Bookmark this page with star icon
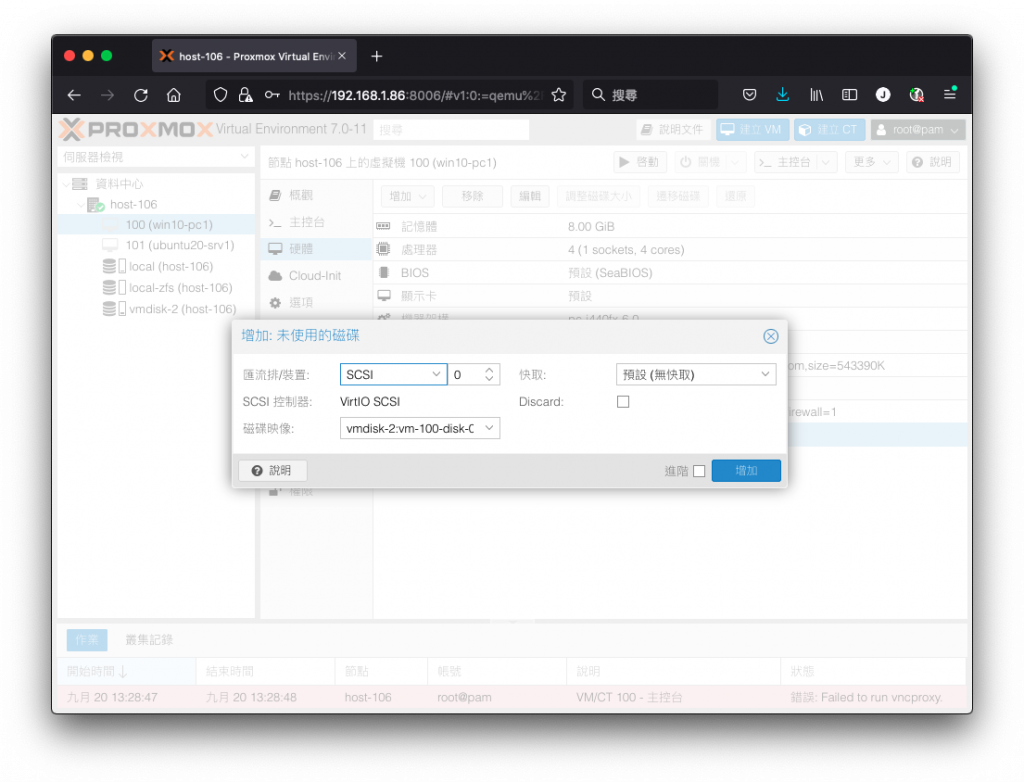Image resolution: width=1024 pixels, height=782 pixels. click(x=558, y=95)
